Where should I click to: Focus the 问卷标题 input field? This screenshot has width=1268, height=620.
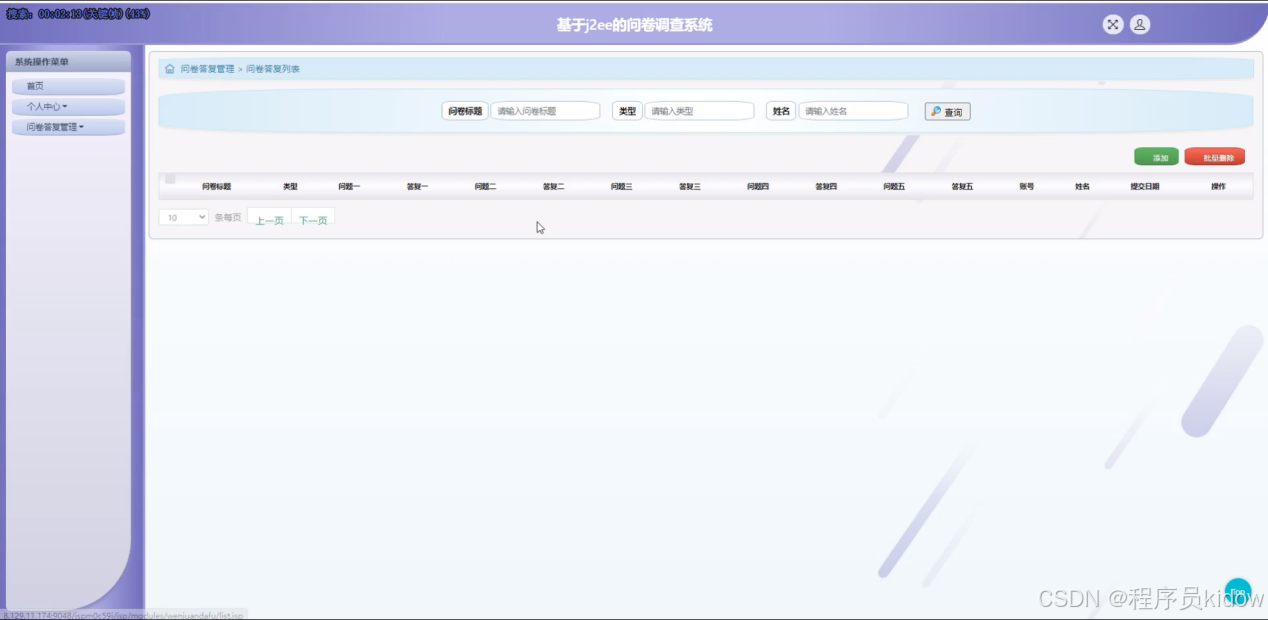click(545, 111)
